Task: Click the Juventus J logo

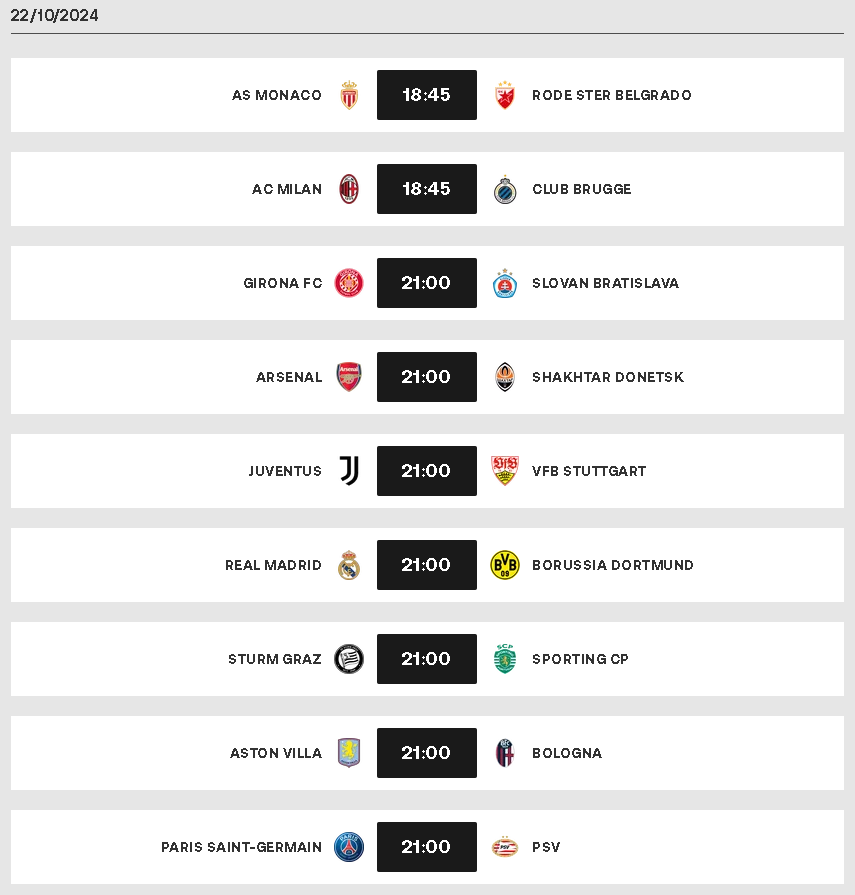Action: click(349, 471)
